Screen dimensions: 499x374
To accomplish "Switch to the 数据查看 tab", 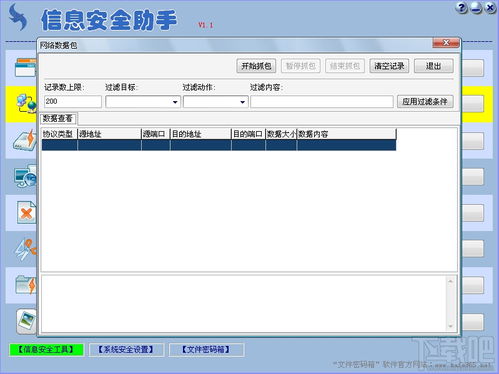I will pos(58,118).
